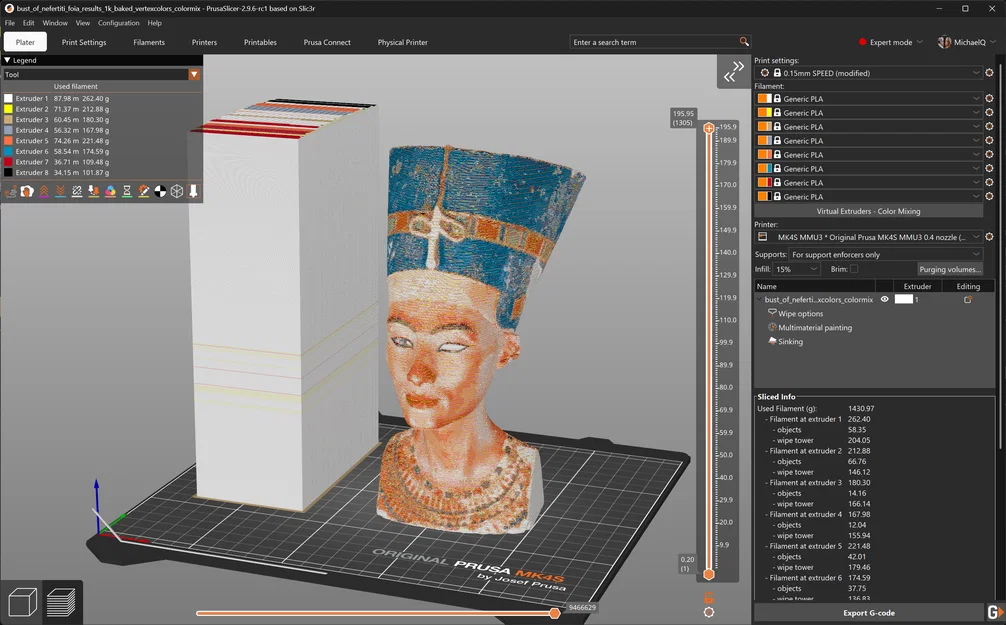The height and width of the screenshot is (625, 1006).
Task: Toggle shells cube icon in legend toolbar
Action: 177,191
